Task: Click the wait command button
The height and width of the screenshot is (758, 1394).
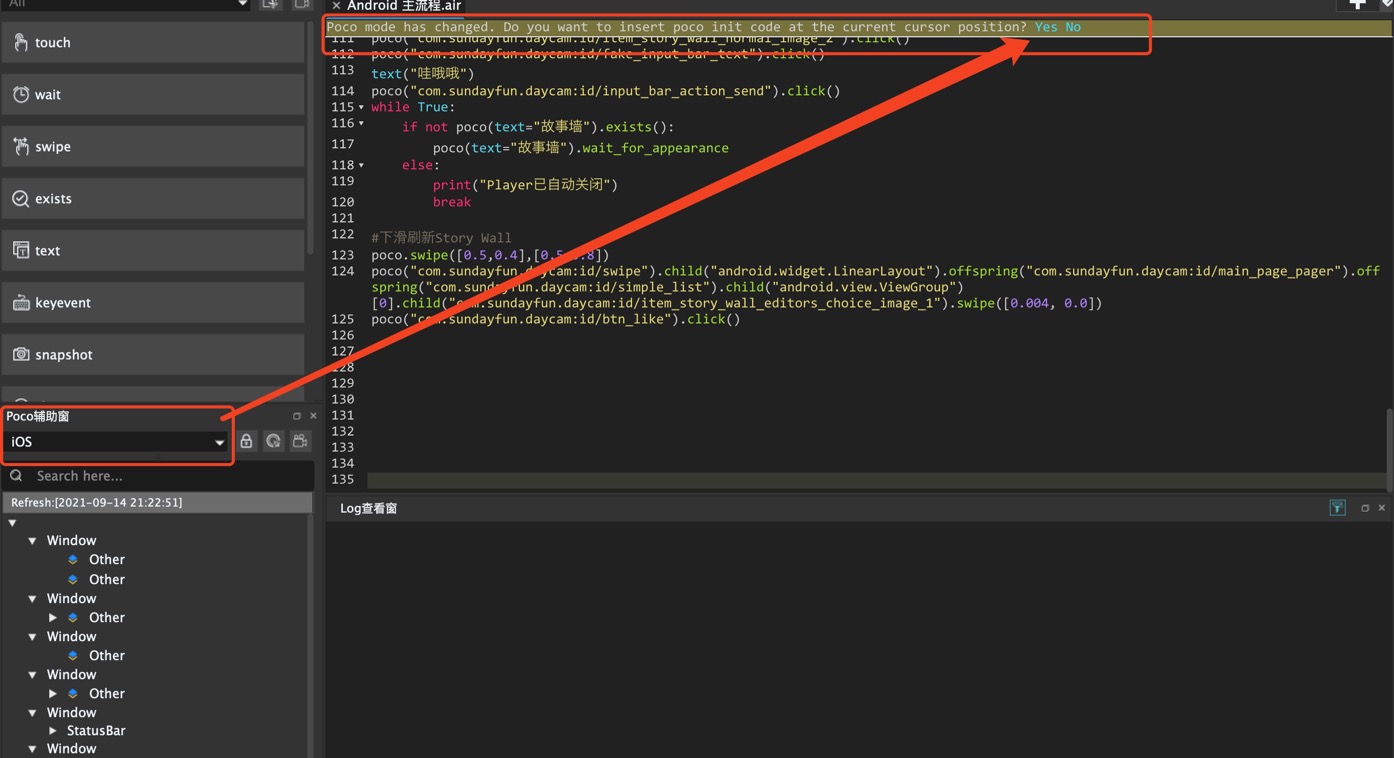Action: tap(153, 94)
